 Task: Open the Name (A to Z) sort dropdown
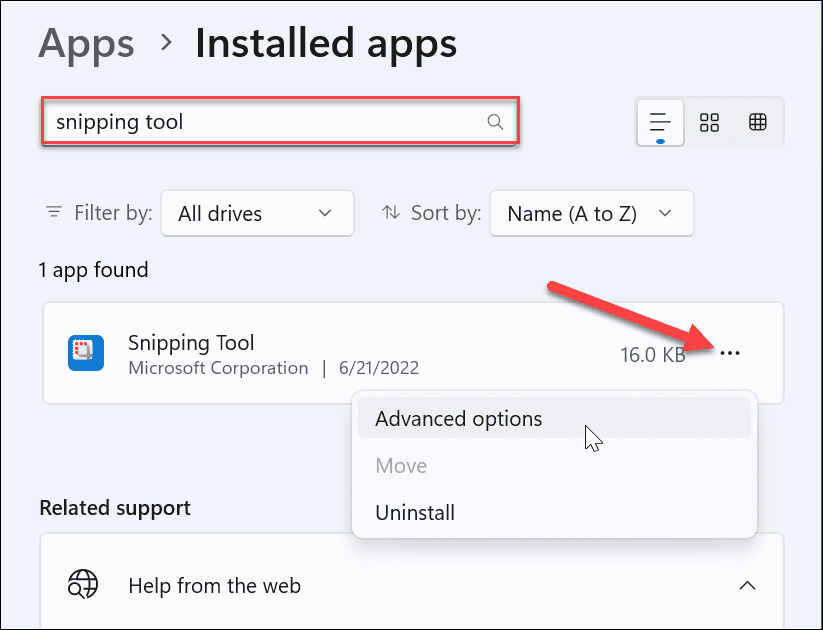pyautogui.click(x=590, y=213)
